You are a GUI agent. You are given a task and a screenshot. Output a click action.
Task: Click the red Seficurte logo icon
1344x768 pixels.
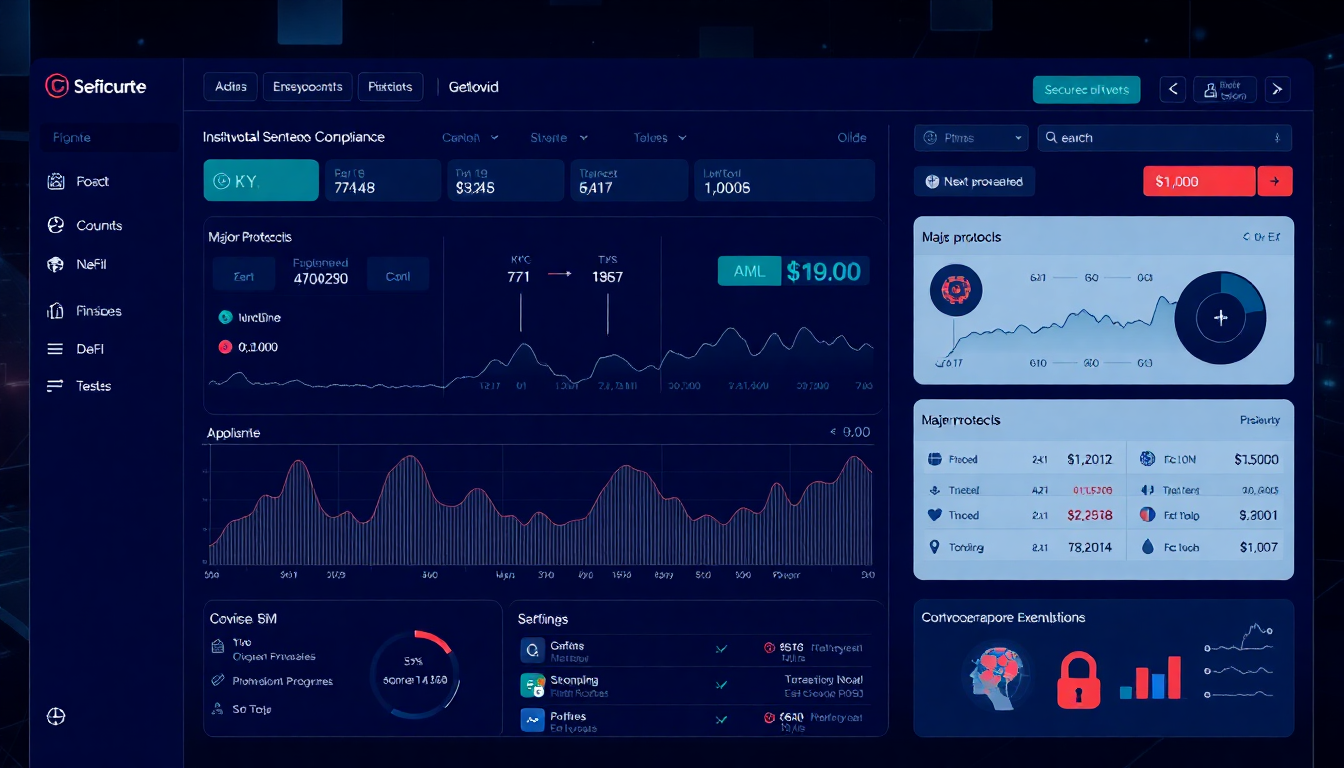tap(56, 87)
